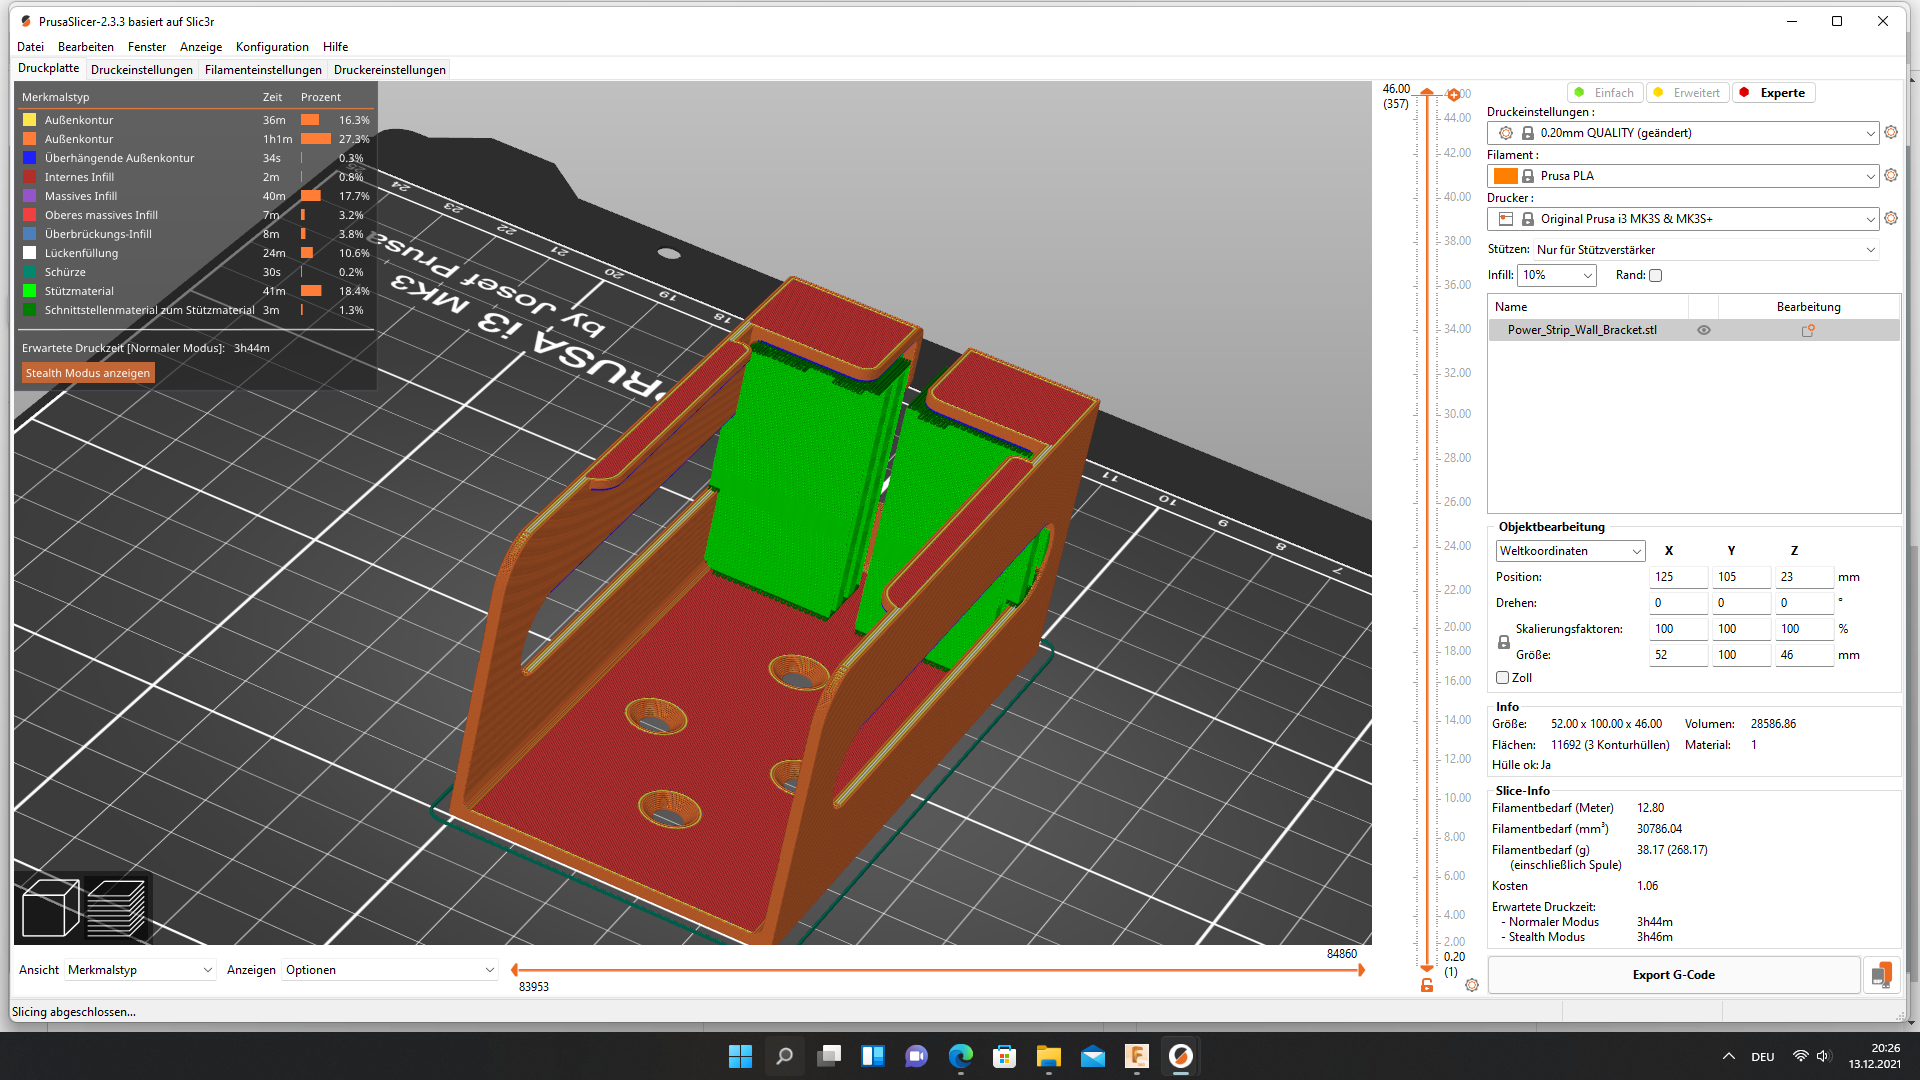Viewport: 1920px width, 1080px height.
Task: Click the Position X input field
Action: [1679, 577]
